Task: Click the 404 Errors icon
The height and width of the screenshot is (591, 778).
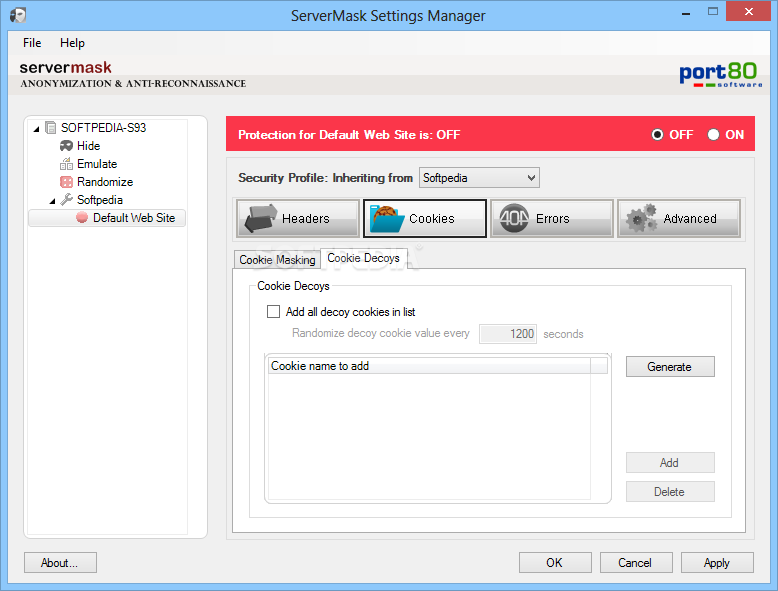Action: coord(514,218)
